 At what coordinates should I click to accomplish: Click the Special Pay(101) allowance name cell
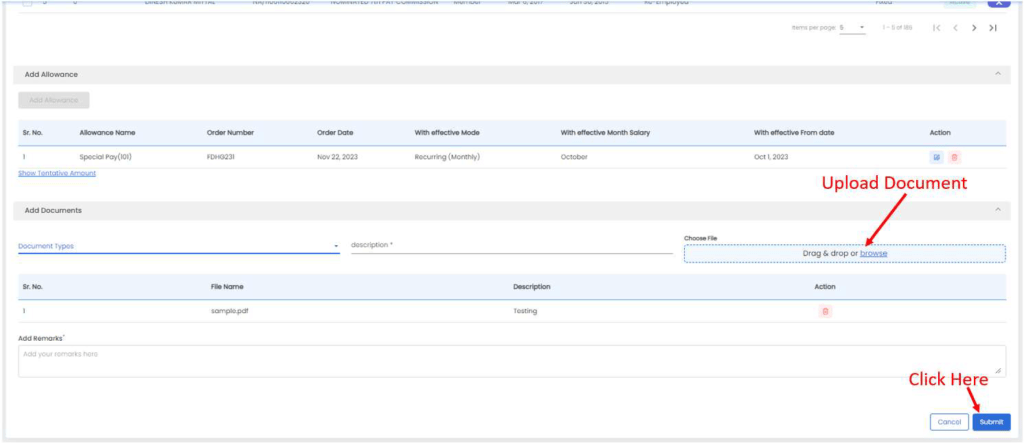(x=106, y=157)
